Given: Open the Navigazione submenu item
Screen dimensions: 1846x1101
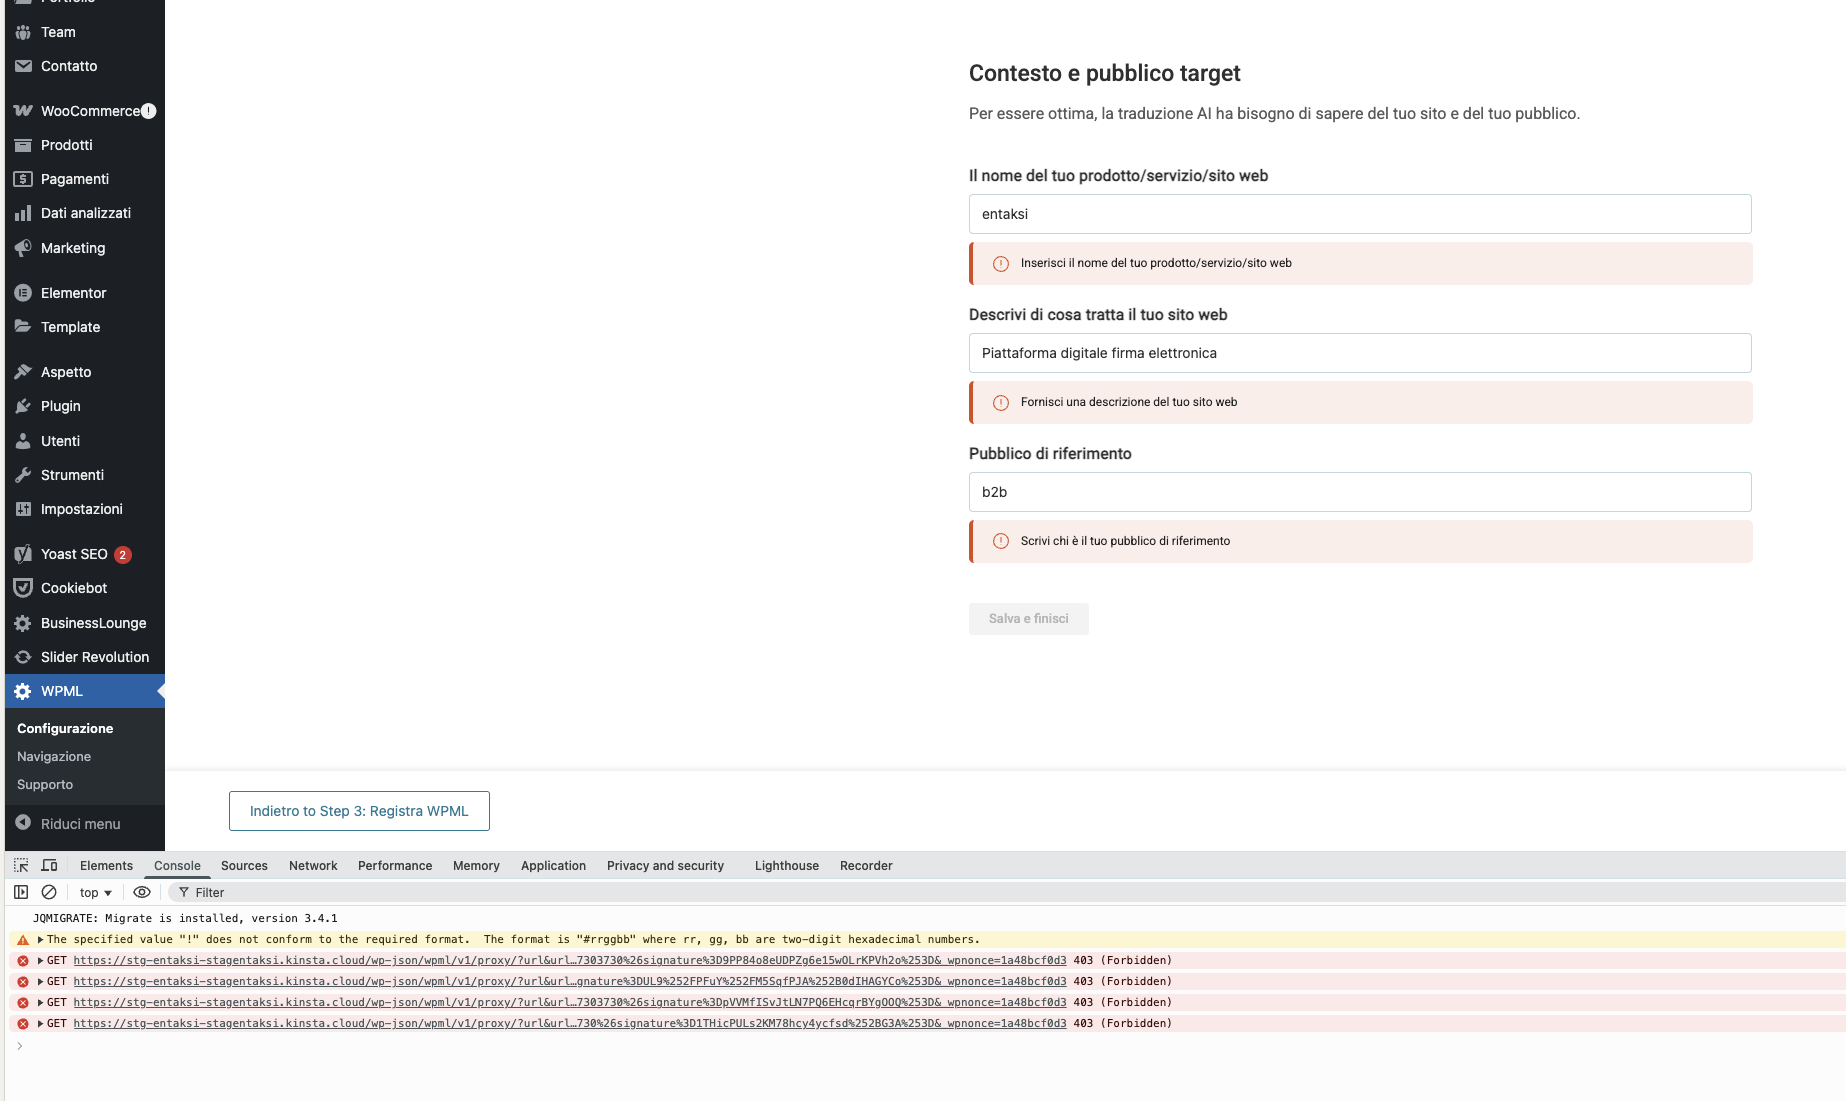Looking at the screenshot, I should tap(54, 757).
